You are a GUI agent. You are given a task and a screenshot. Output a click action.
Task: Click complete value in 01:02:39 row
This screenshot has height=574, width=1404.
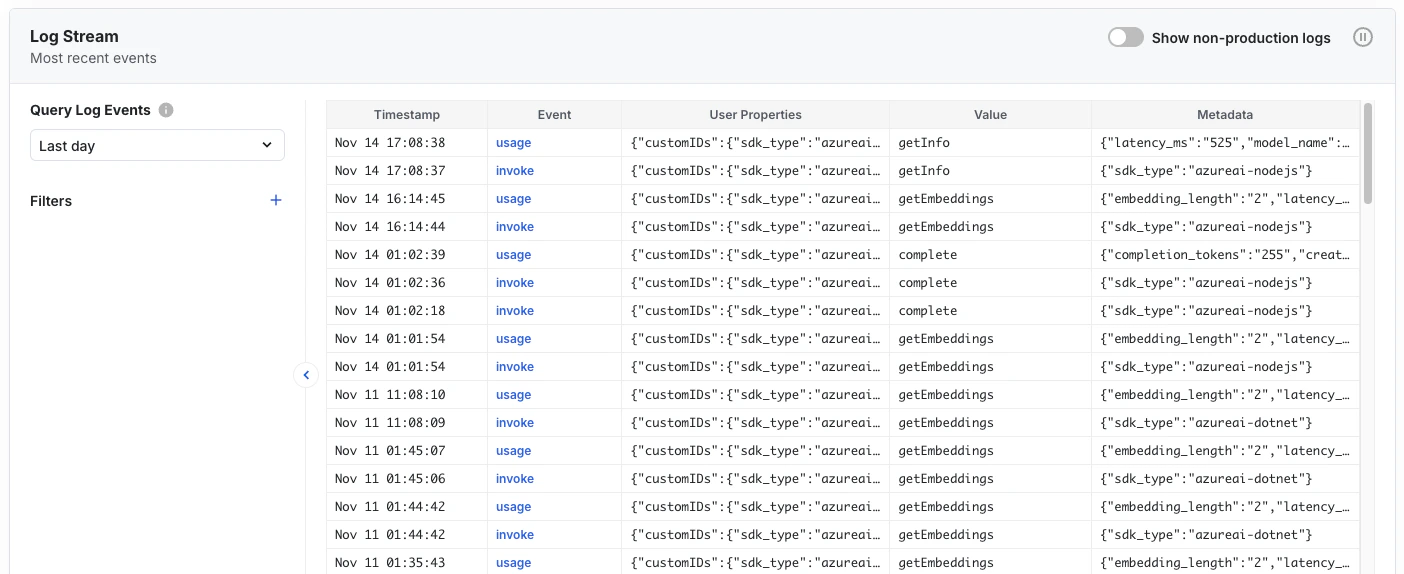click(x=928, y=255)
